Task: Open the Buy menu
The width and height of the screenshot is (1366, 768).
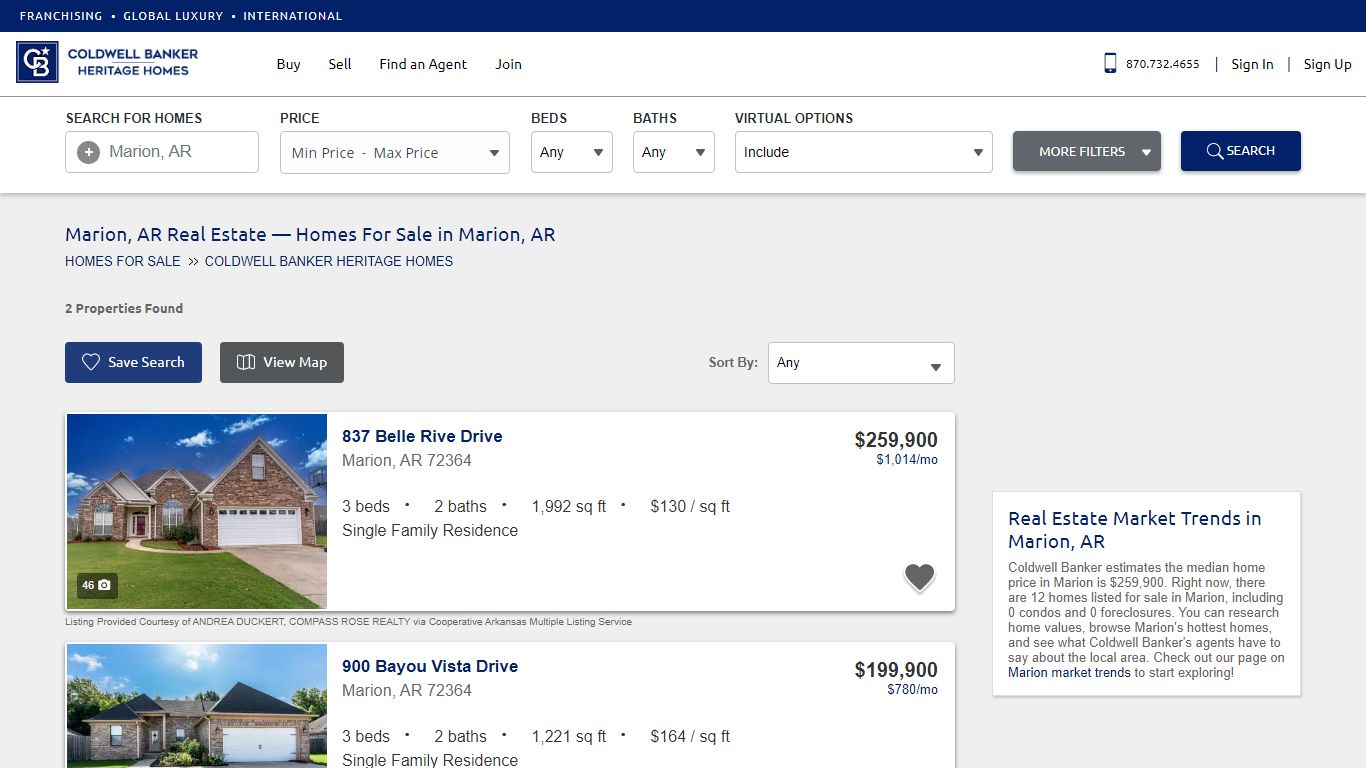Action: [x=288, y=64]
